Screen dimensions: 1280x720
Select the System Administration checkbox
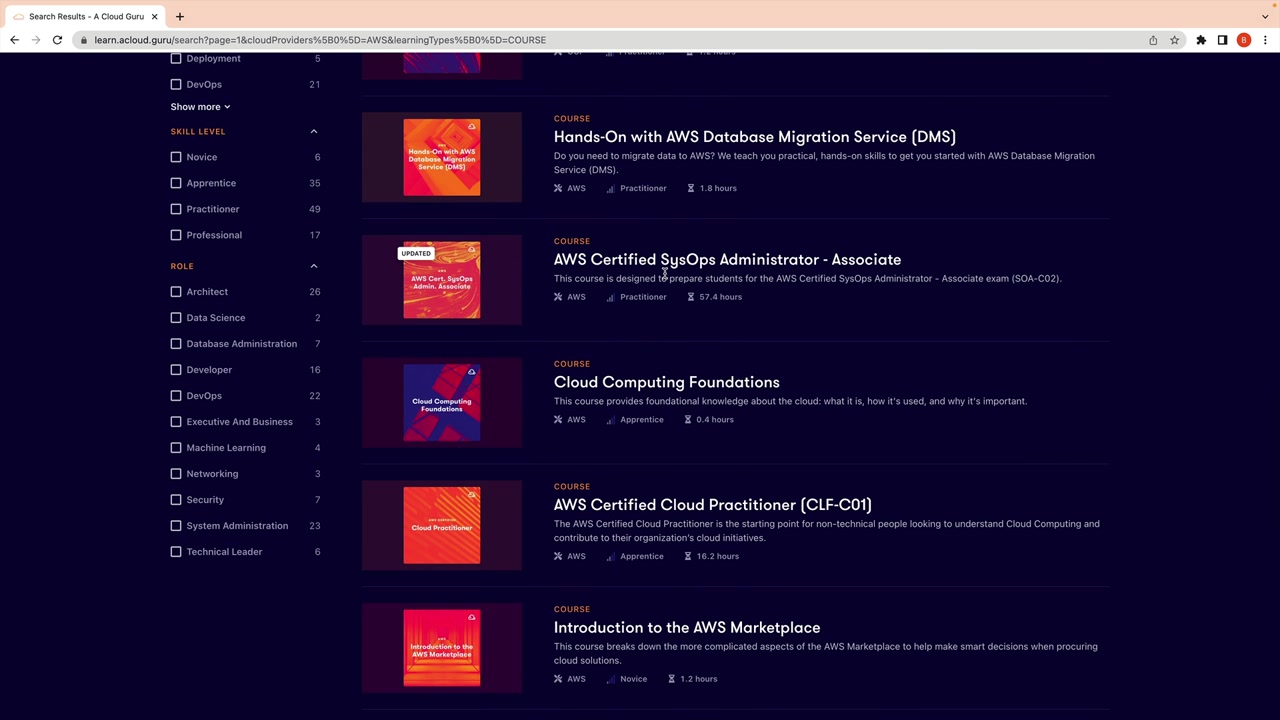coord(176,526)
